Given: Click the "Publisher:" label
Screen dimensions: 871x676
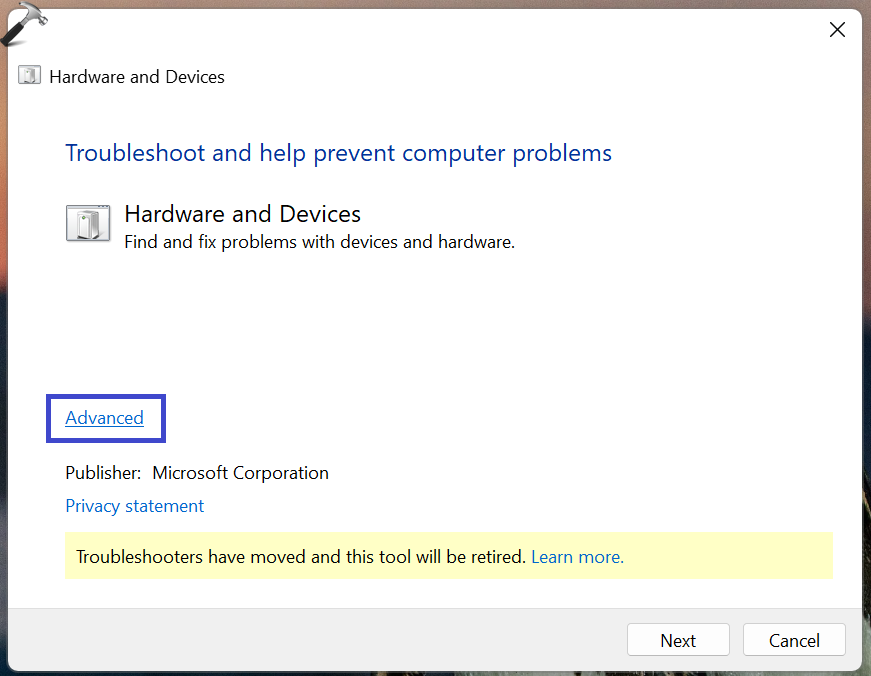Looking at the screenshot, I should [x=103, y=473].
